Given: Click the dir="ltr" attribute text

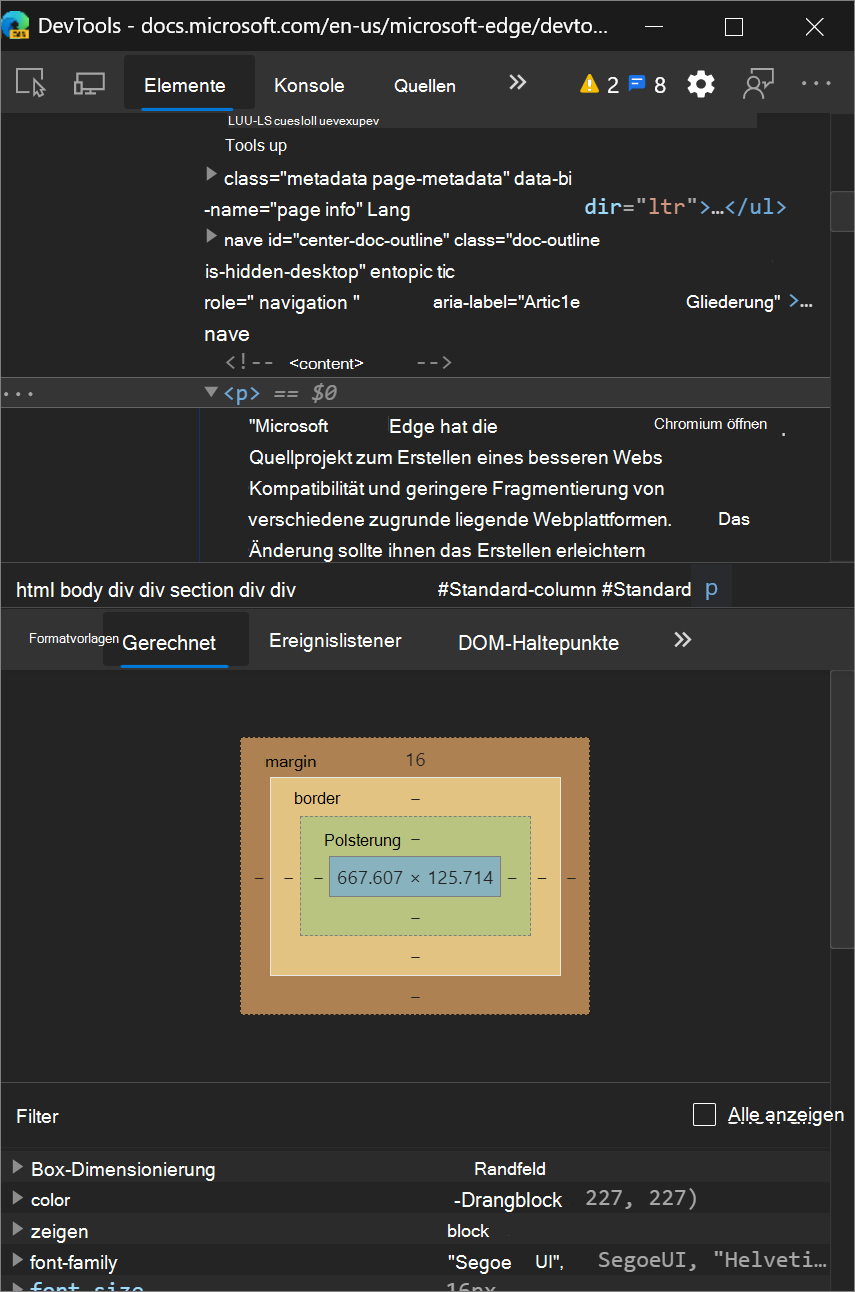Looking at the screenshot, I should tap(641, 207).
